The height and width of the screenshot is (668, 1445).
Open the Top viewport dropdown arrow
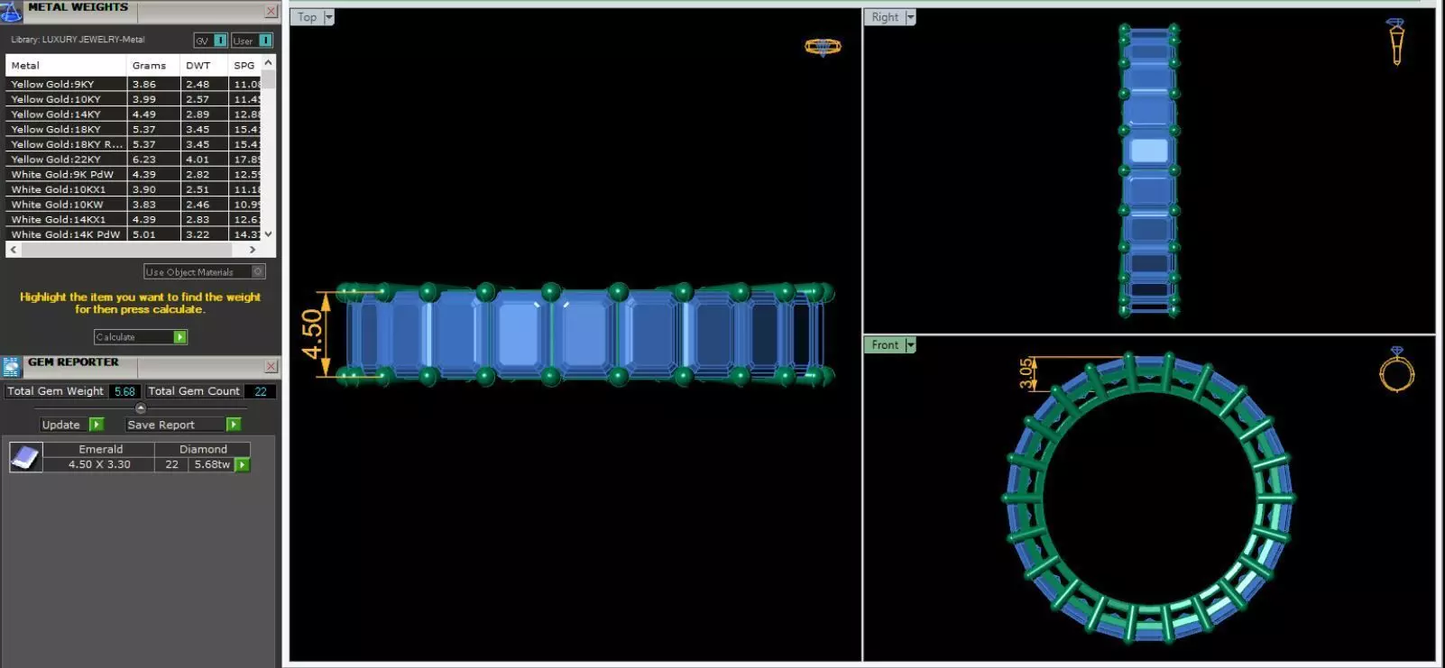coord(329,17)
